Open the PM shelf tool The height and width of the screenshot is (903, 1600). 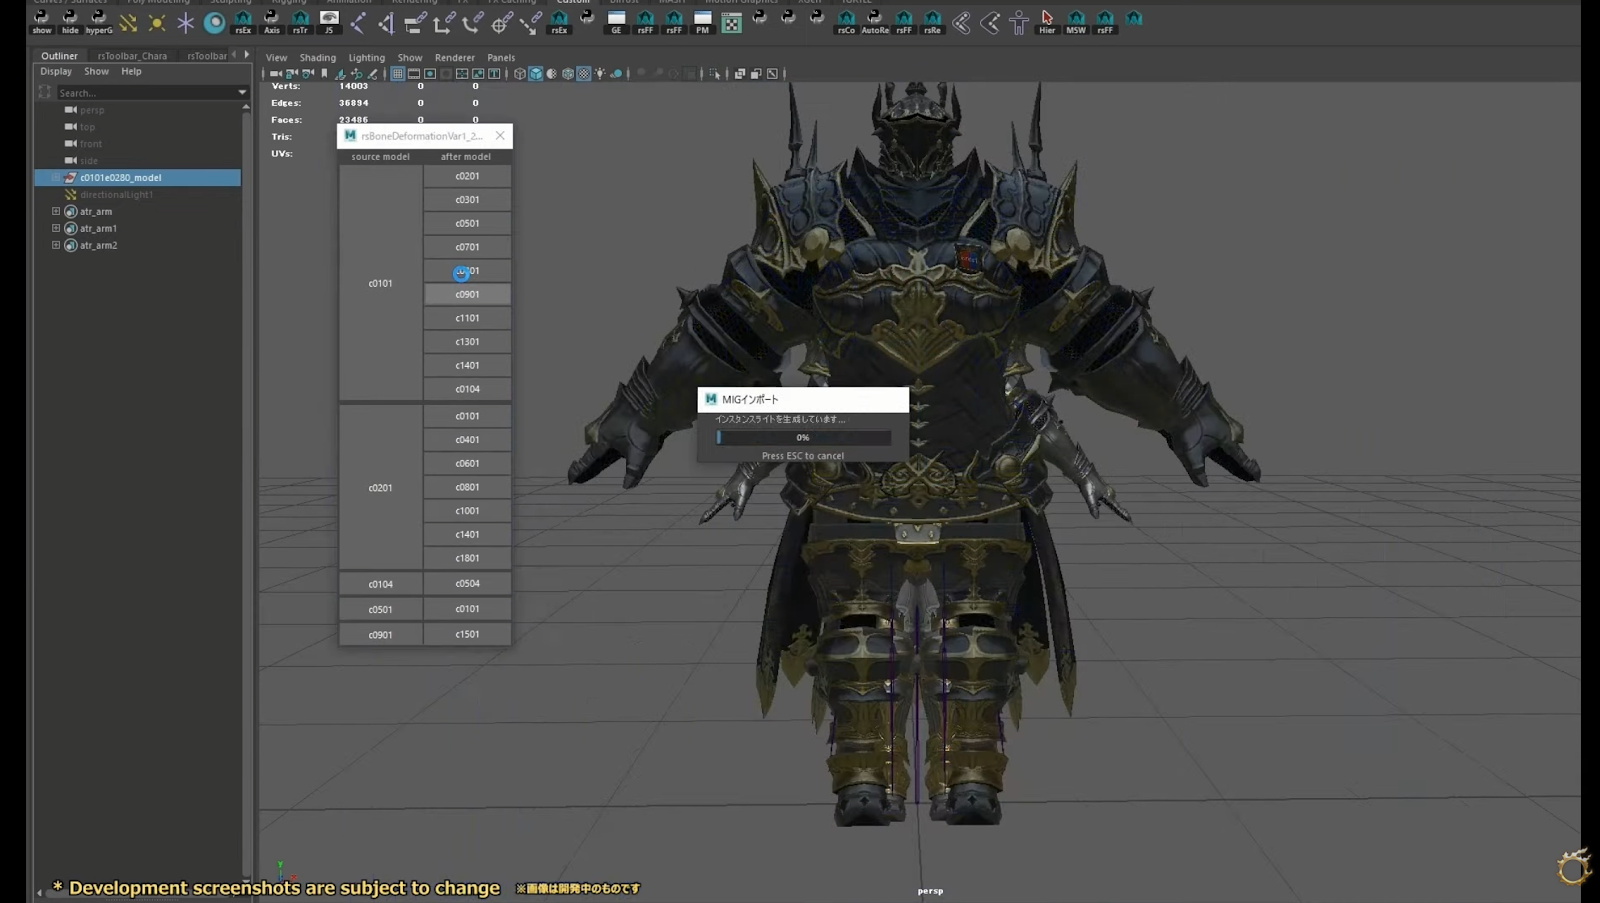pos(703,22)
